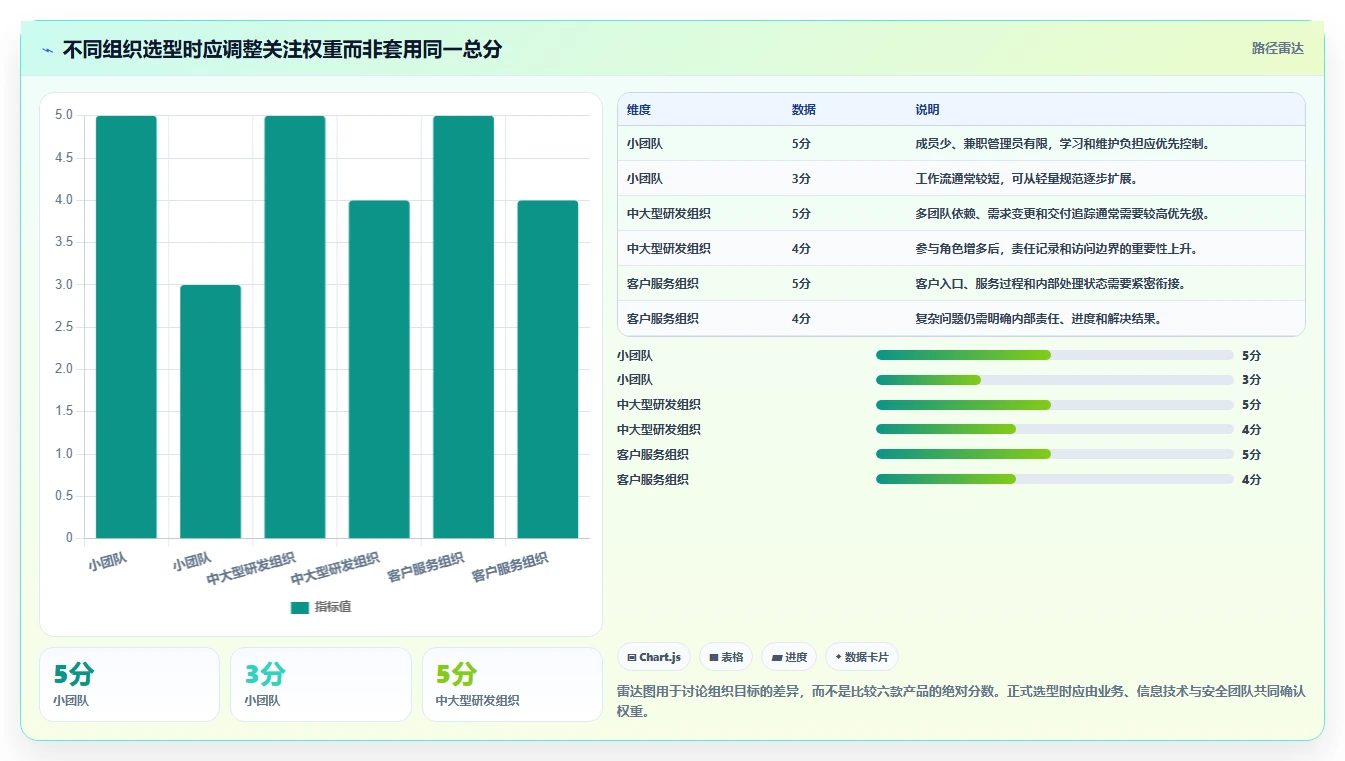Click the 小团队 chart bar at value 5
Image resolution: width=1345 pixels, height=761 pixels.
pos(127,327)
